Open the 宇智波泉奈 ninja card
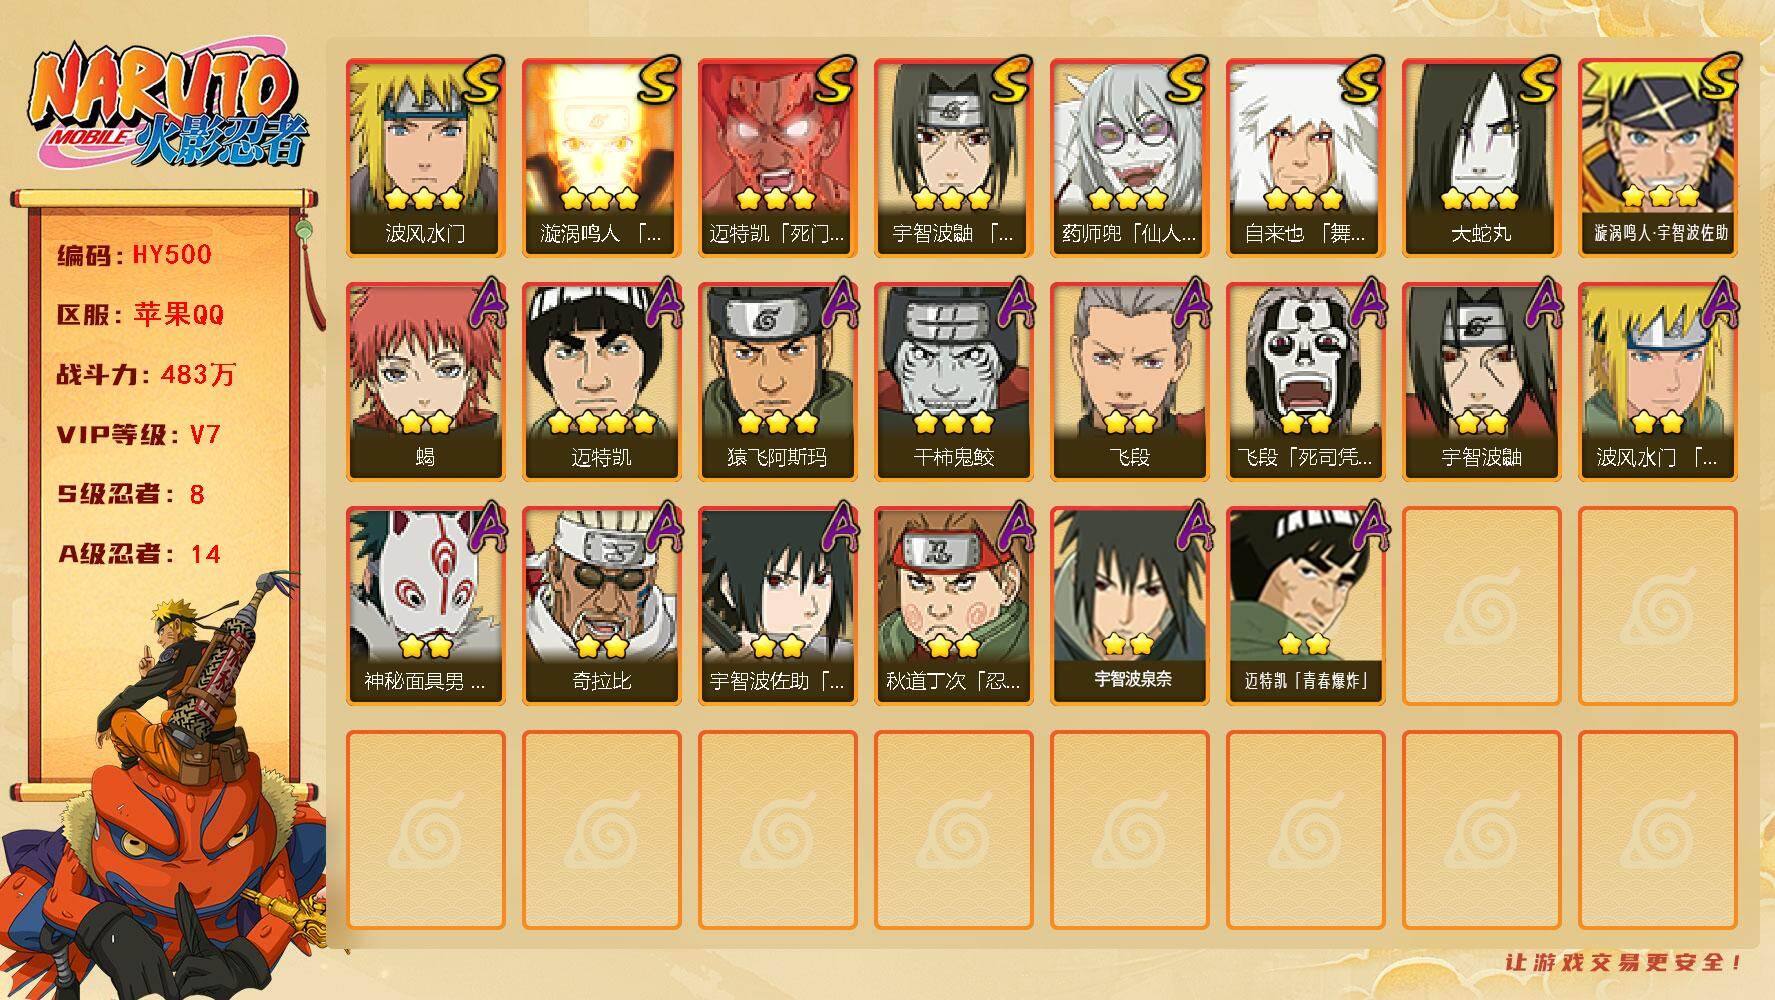The image size is (1775, 1000). [1129, 606]
